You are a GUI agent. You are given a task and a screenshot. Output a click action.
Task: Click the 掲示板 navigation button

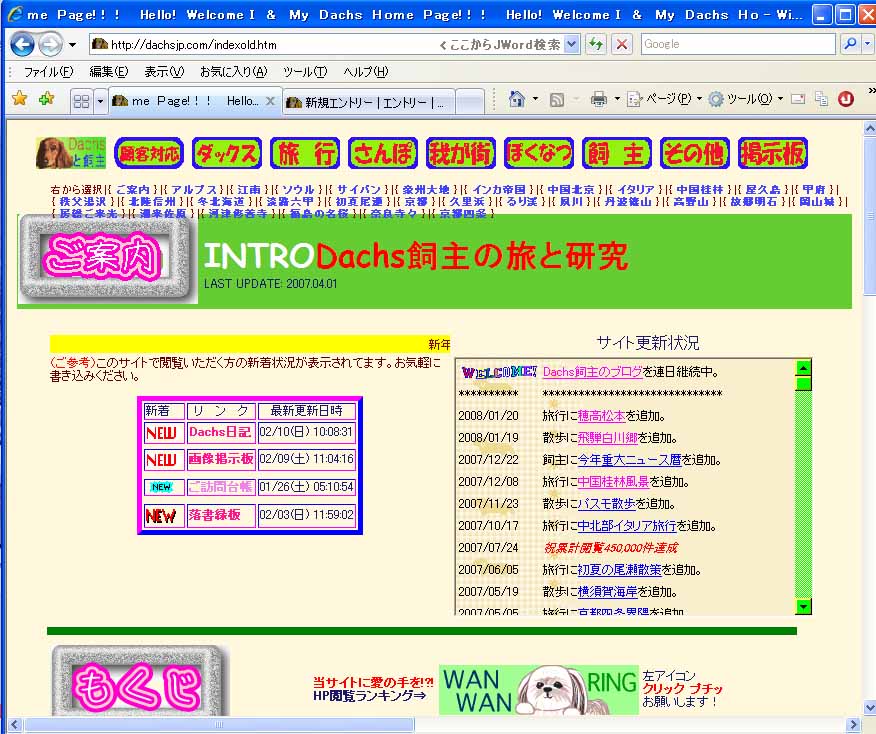pos(773,153)
